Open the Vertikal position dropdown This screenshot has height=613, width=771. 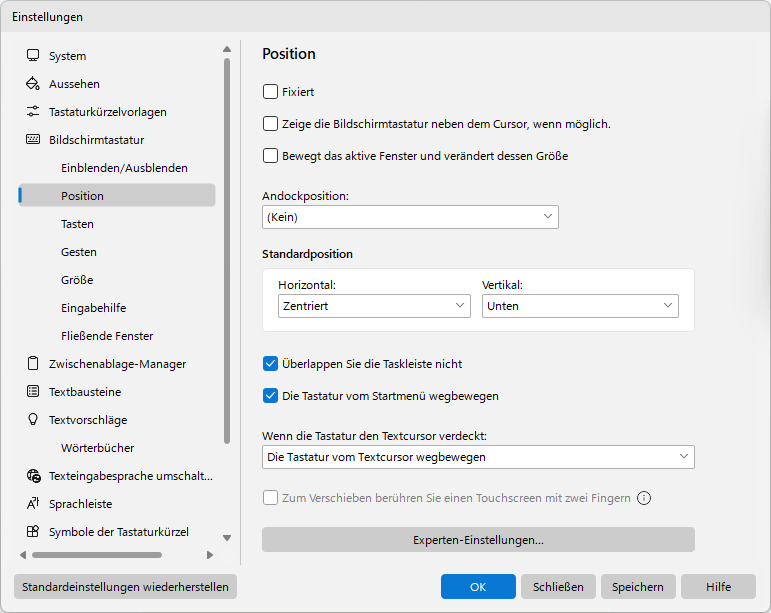point(580,306)
